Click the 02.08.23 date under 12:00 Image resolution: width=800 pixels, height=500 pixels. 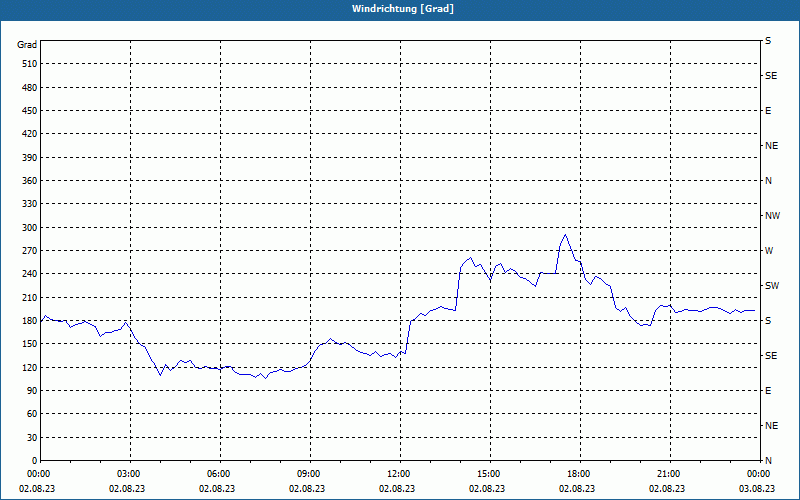(x=397, y=489)
